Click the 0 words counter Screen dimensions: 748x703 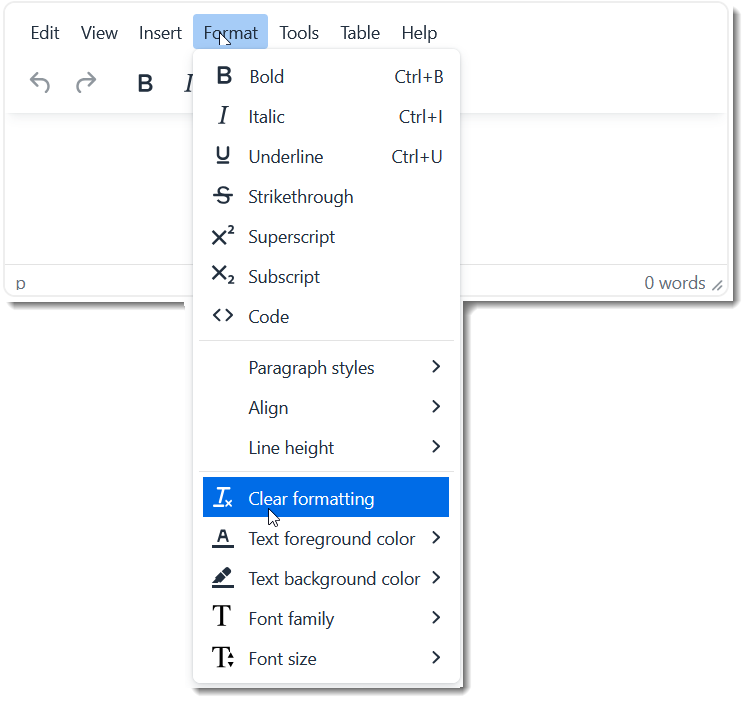(x=675, y=283)
